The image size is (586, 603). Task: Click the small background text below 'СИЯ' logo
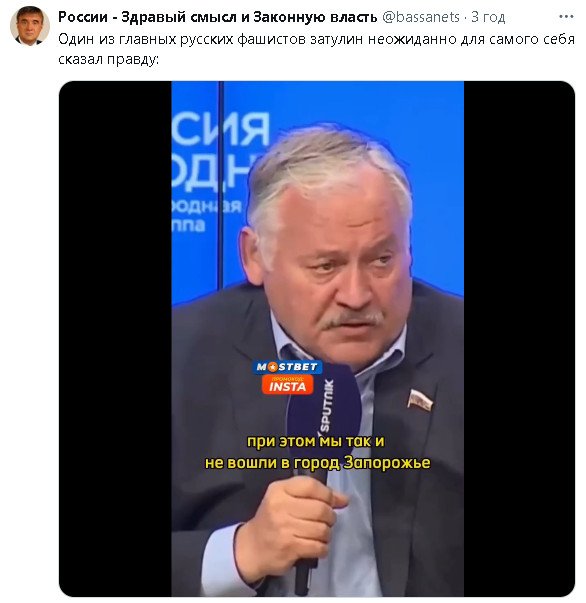click(207, 215)
